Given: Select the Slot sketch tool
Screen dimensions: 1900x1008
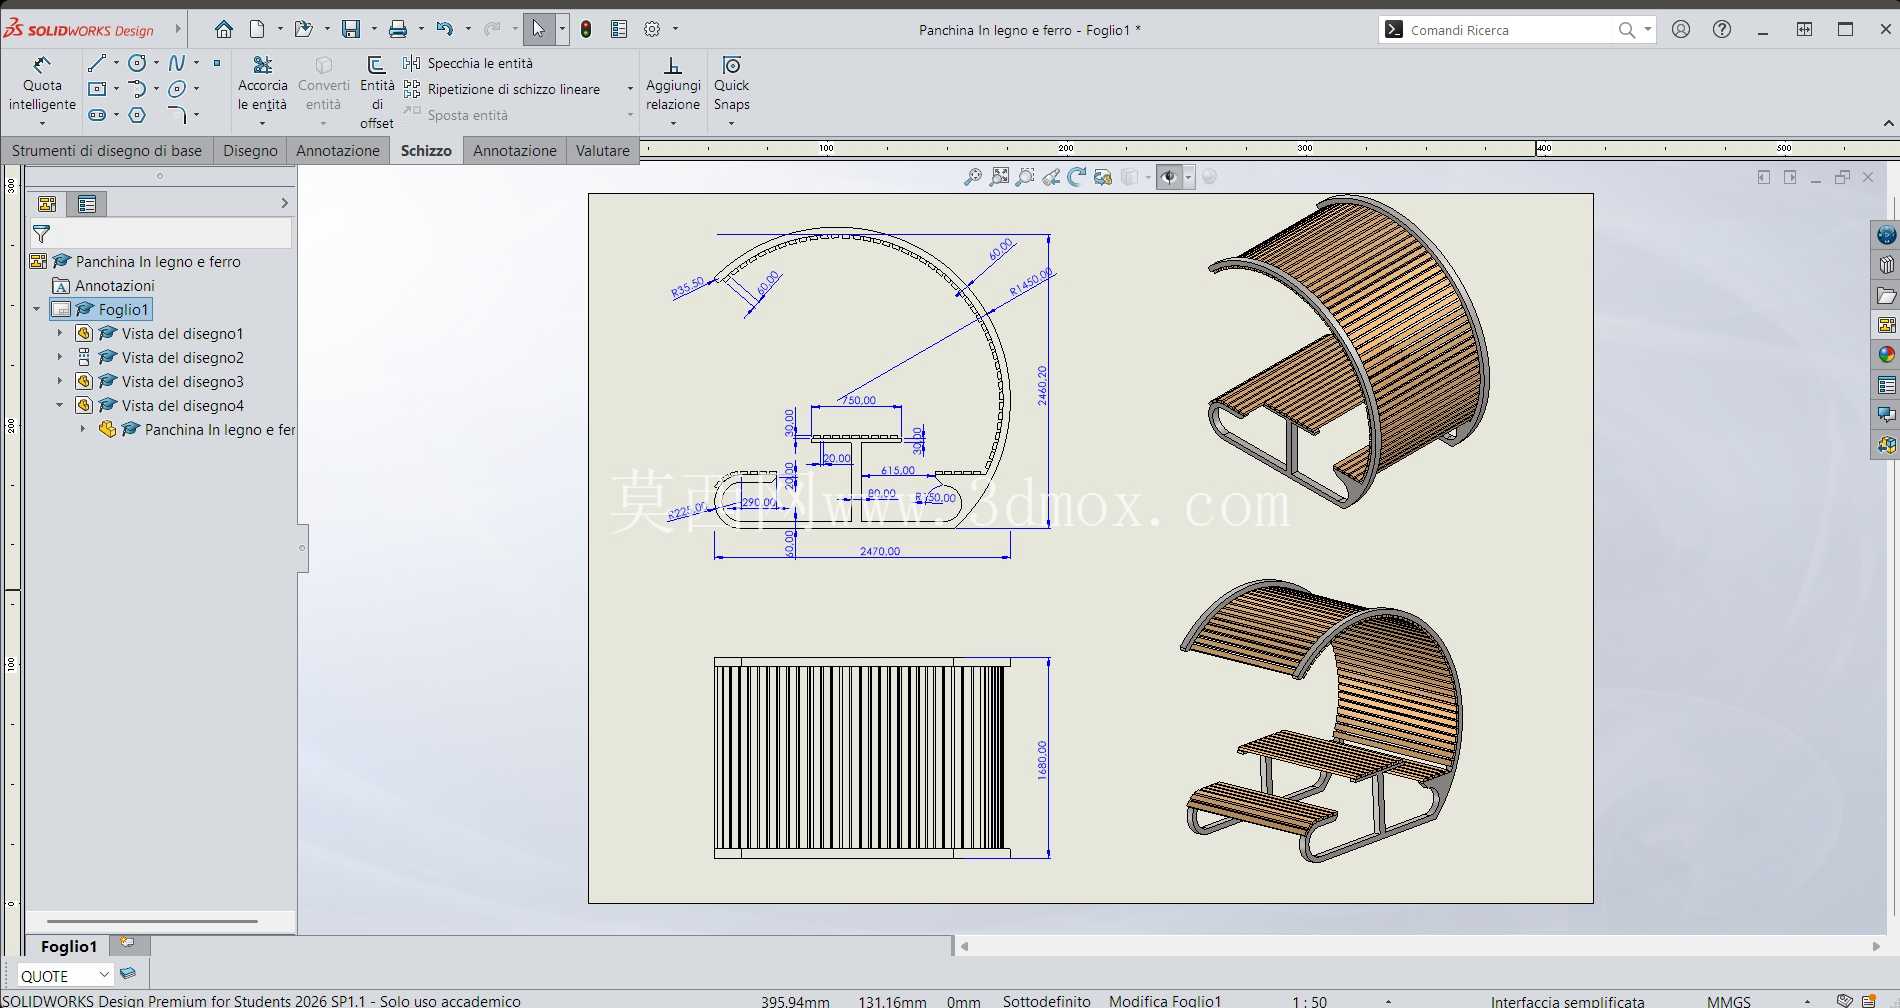Looking at the screenshot, I should click(97, 115).
